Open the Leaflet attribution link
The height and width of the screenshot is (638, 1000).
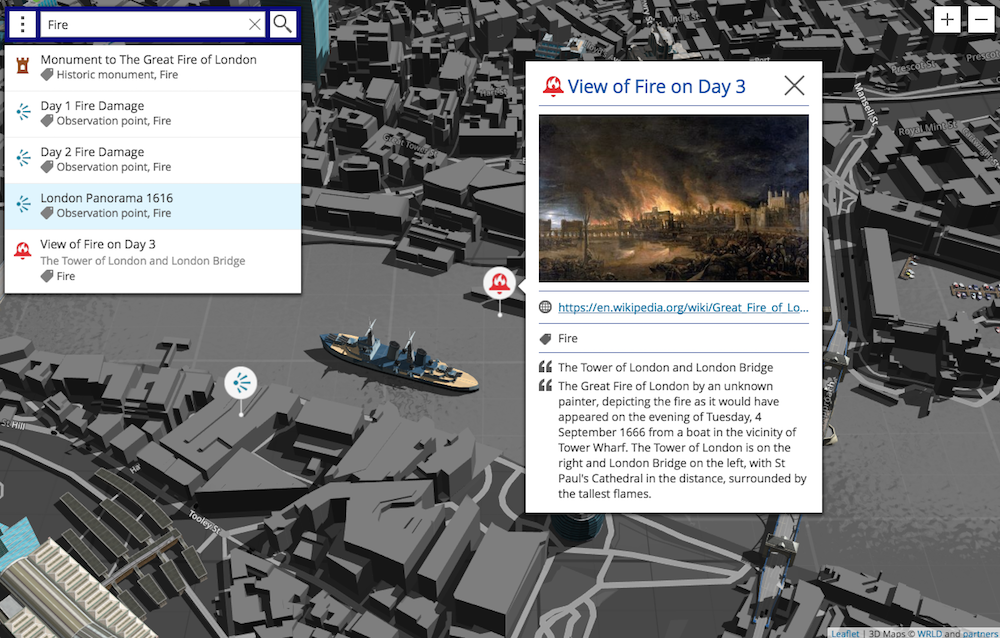tap(845, 634)
